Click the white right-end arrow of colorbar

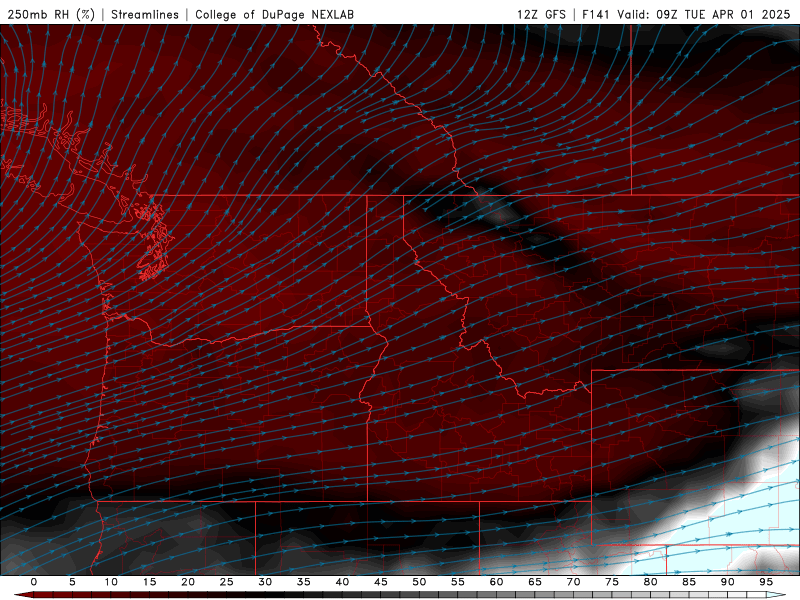coord(776,595)
